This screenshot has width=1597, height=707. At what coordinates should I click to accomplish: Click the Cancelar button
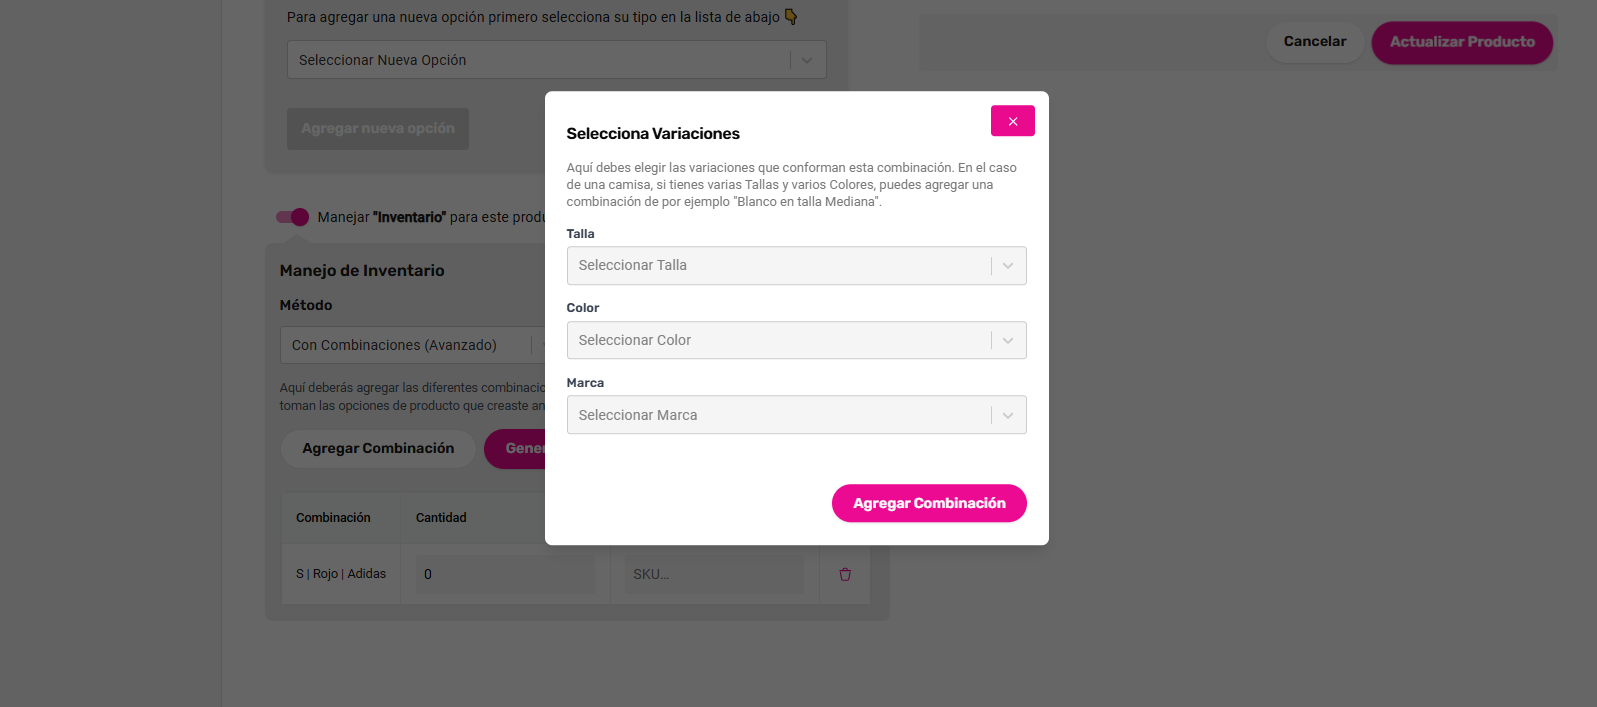[1314, 42]
